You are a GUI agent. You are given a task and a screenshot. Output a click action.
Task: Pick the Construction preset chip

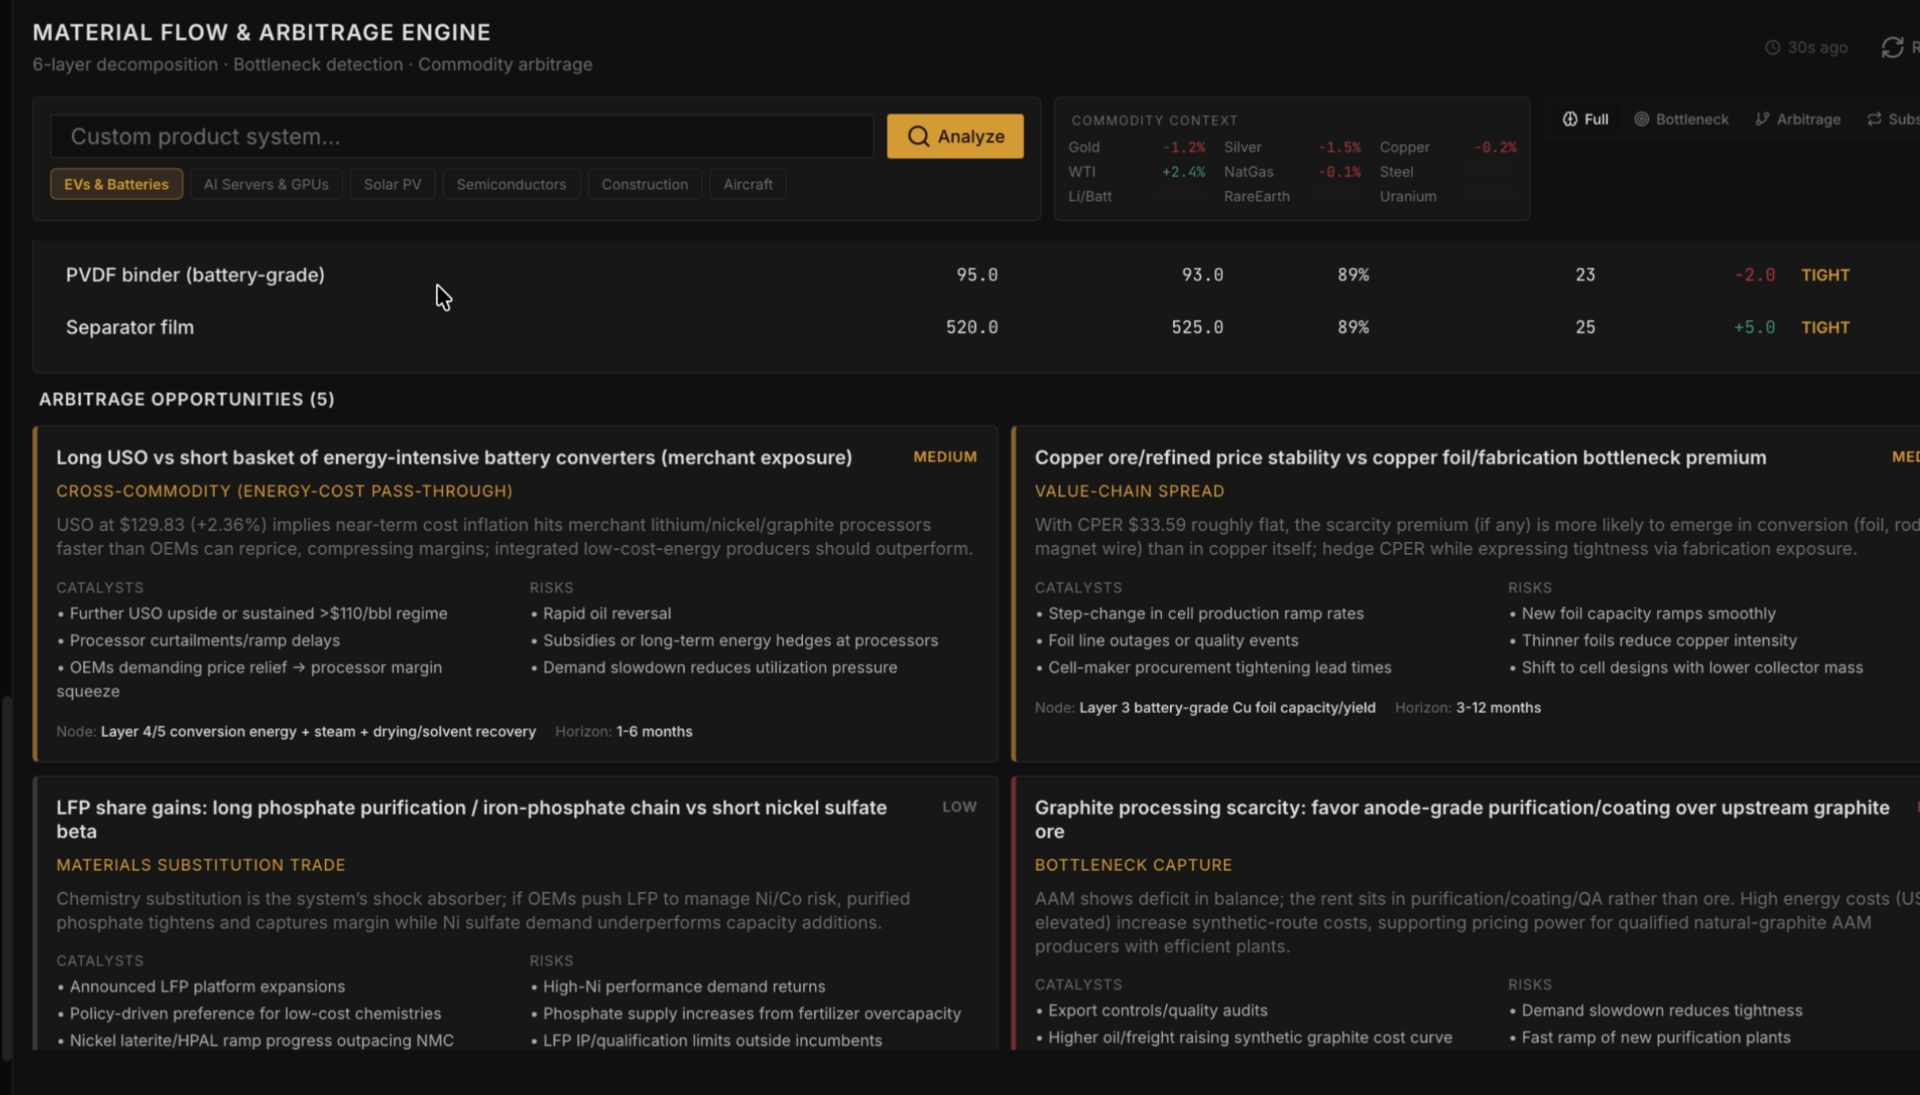coord(644,184)
